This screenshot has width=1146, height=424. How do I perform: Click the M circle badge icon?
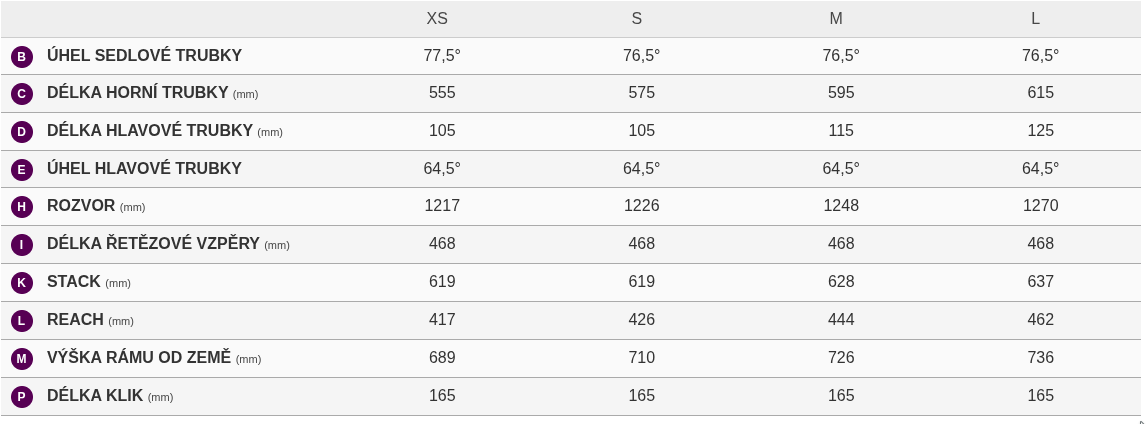22,358
